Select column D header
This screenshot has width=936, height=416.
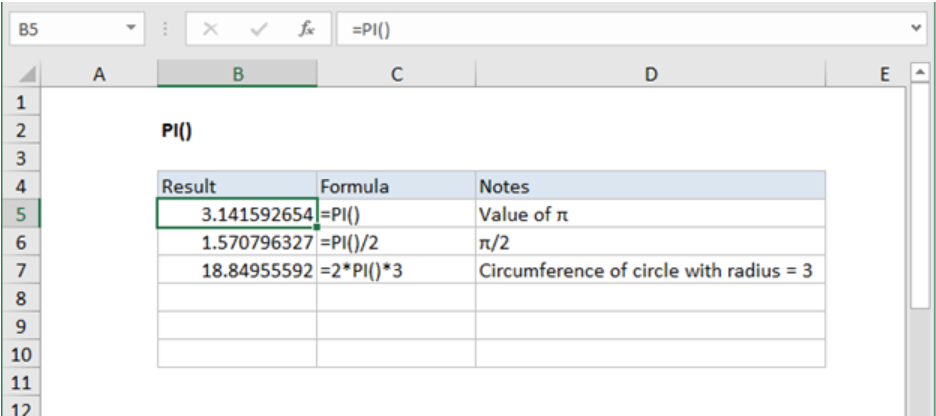pos(650,73)
